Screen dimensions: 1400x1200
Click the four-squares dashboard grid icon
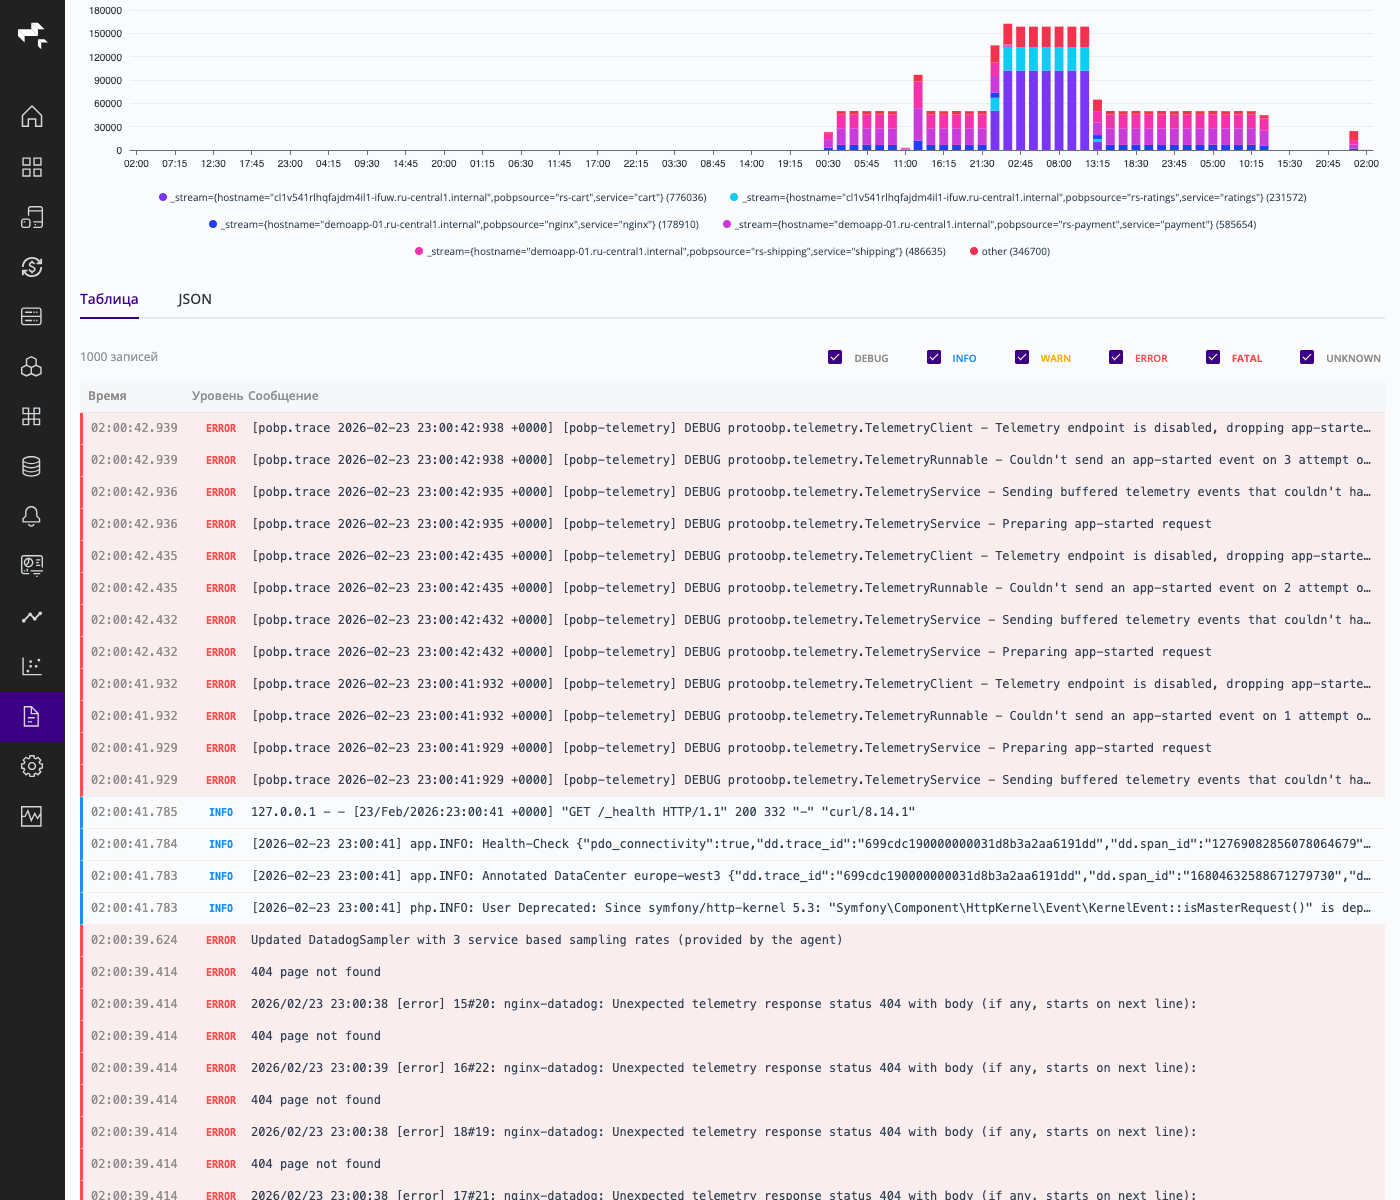tap(32, 166)
